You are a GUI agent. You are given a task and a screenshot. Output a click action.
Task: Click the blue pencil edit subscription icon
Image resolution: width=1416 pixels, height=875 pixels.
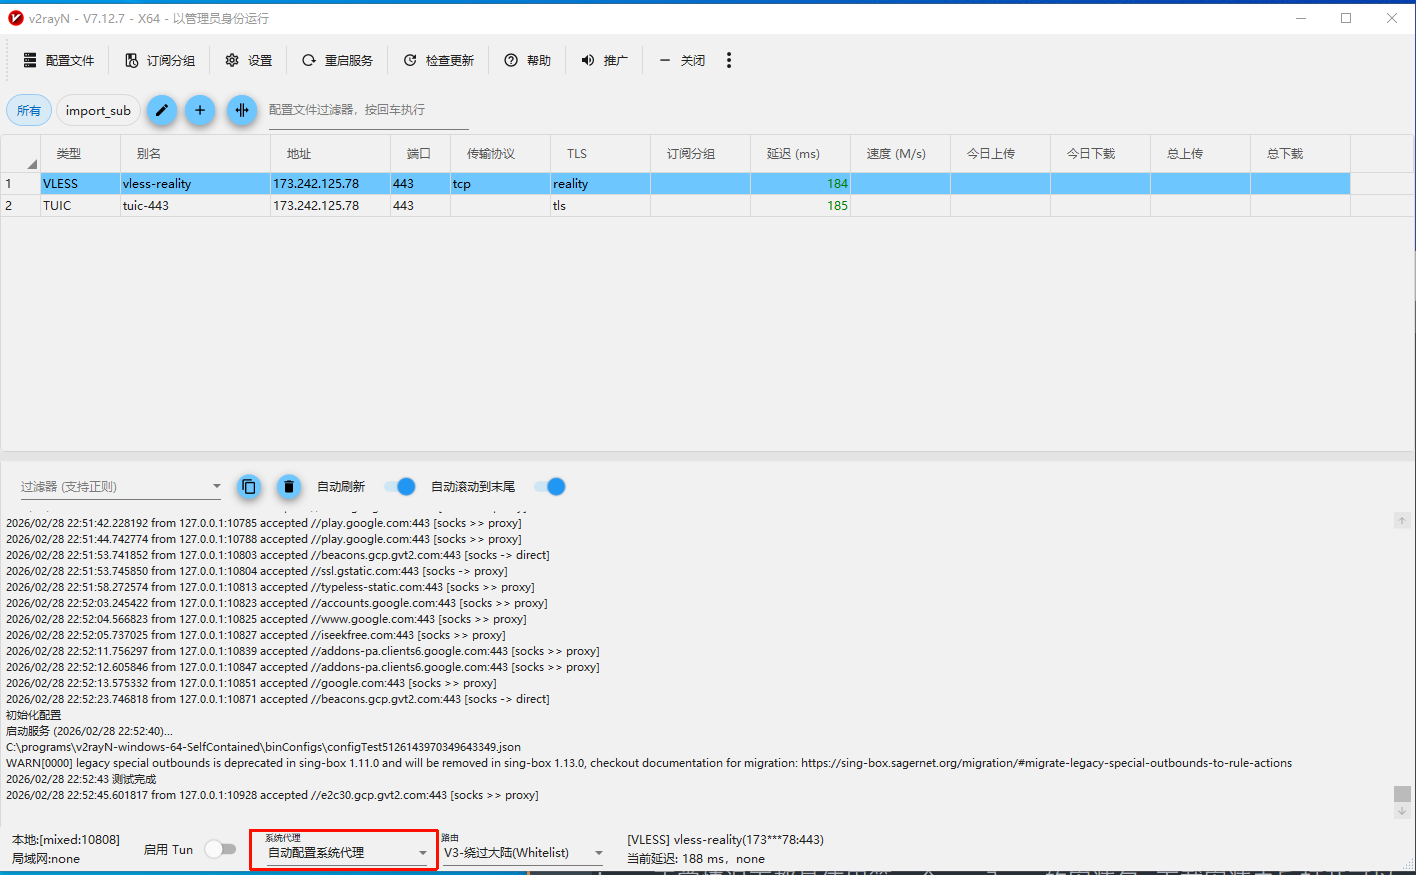tap(162, 110)
